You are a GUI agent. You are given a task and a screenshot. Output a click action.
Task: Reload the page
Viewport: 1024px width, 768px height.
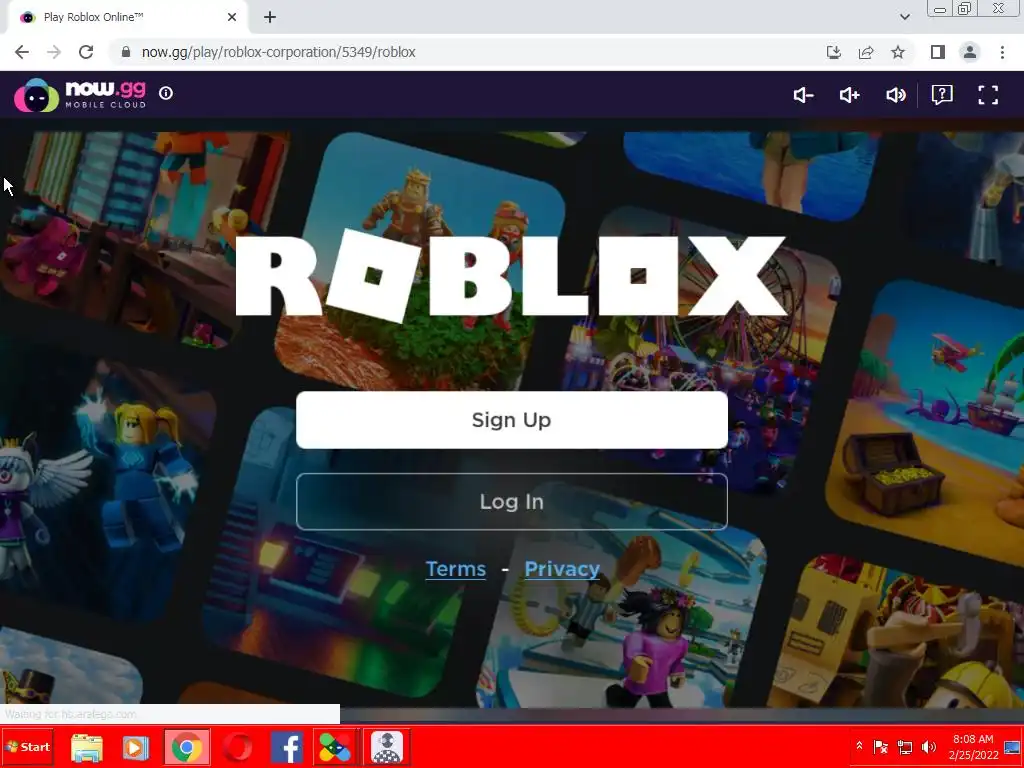click(x=86, y=52)
